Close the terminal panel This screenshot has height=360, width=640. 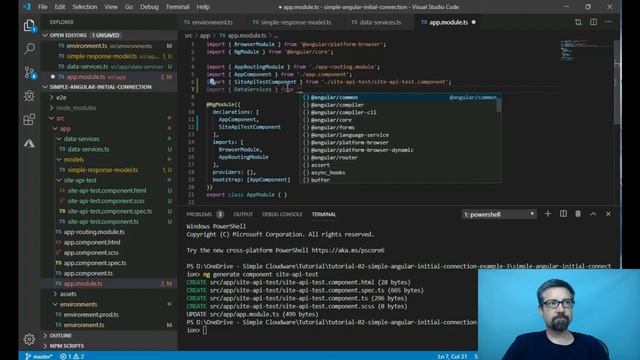[x=608, y=214]
